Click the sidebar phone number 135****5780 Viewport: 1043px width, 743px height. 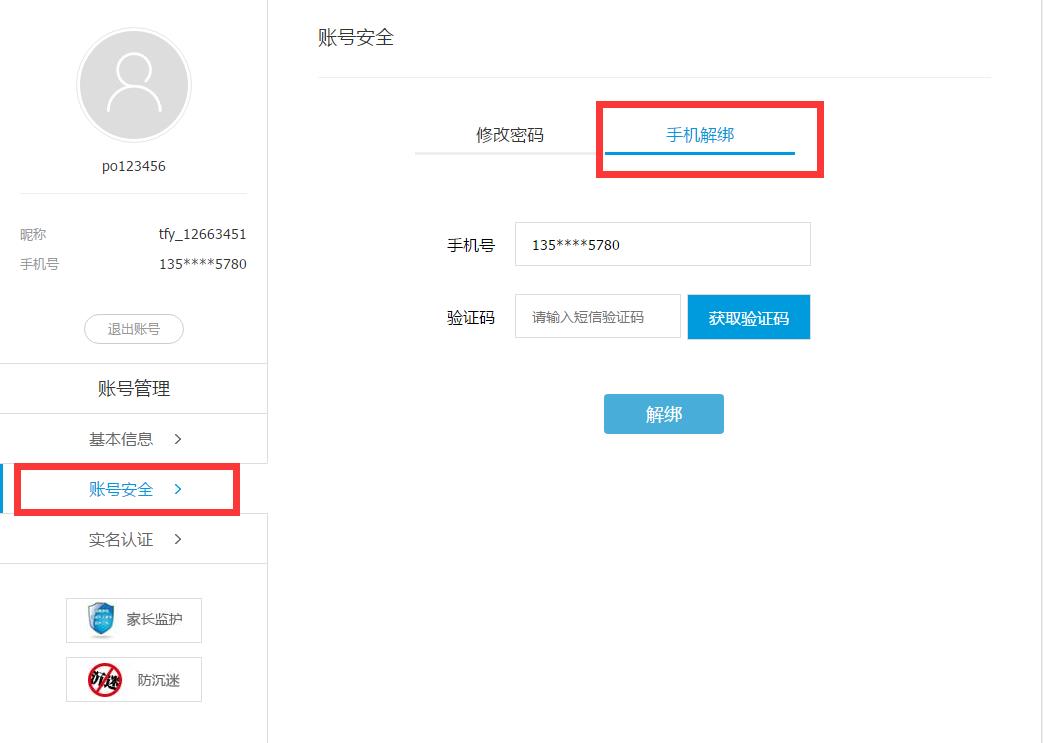(x=202, y=264)
